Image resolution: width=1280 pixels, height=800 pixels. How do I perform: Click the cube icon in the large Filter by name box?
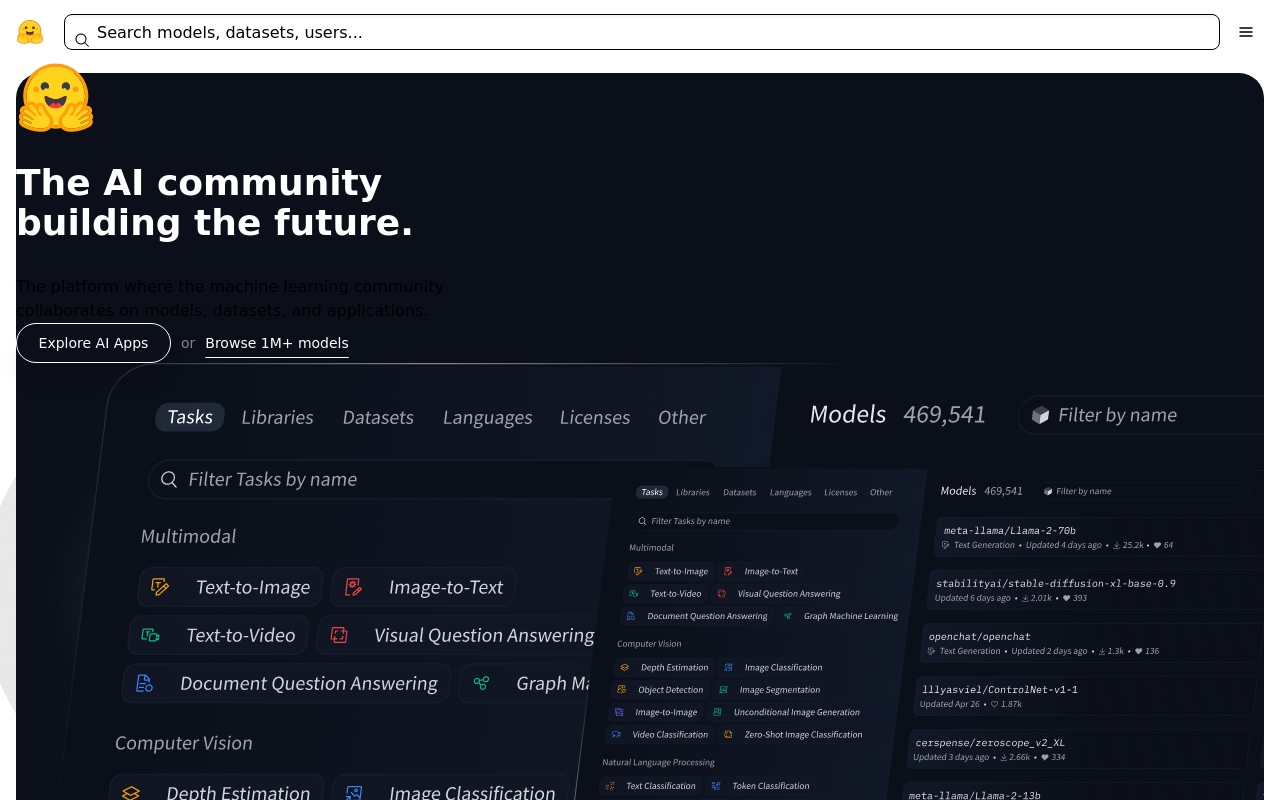pos(1041,415)
